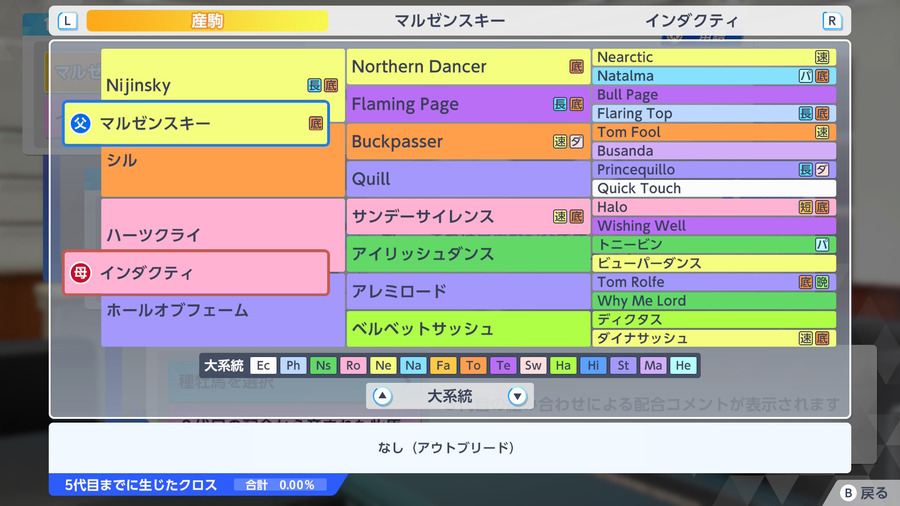Select the Quill cell
Image resolution: width=900 pixels, height=506 pixels.
click(468, 179)
